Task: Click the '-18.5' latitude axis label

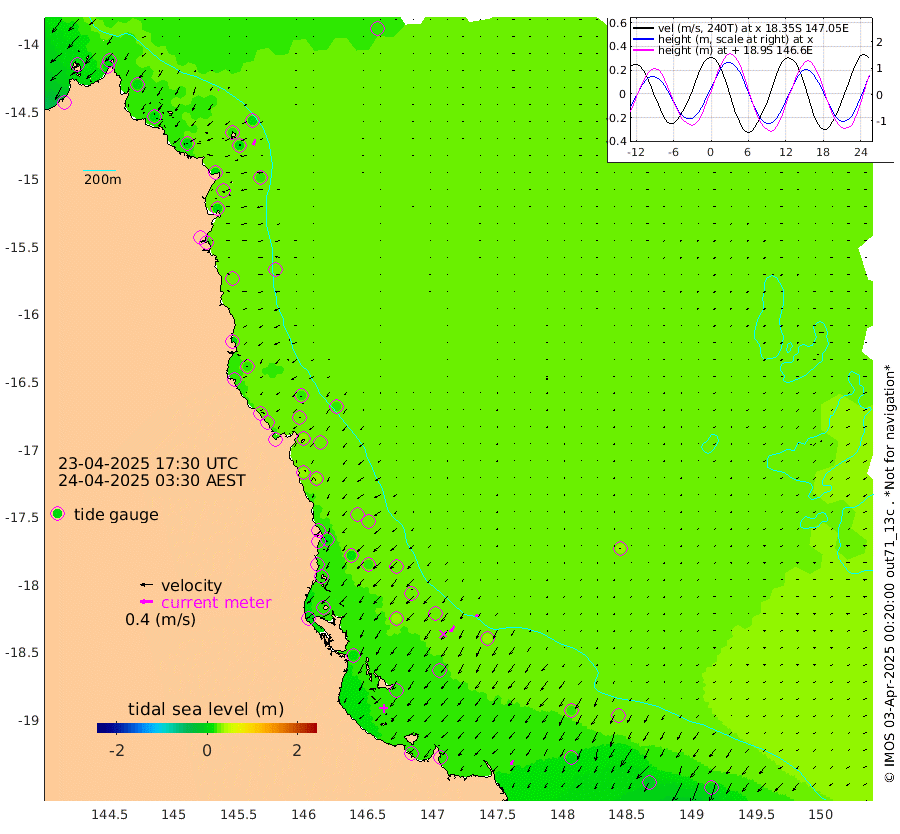Action: 22,653
